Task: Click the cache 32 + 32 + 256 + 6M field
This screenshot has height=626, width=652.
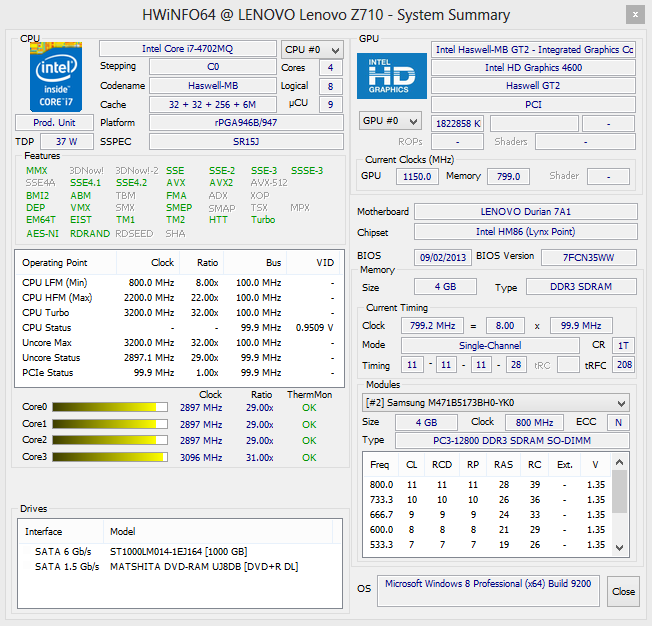Action: tap(213, 104)
